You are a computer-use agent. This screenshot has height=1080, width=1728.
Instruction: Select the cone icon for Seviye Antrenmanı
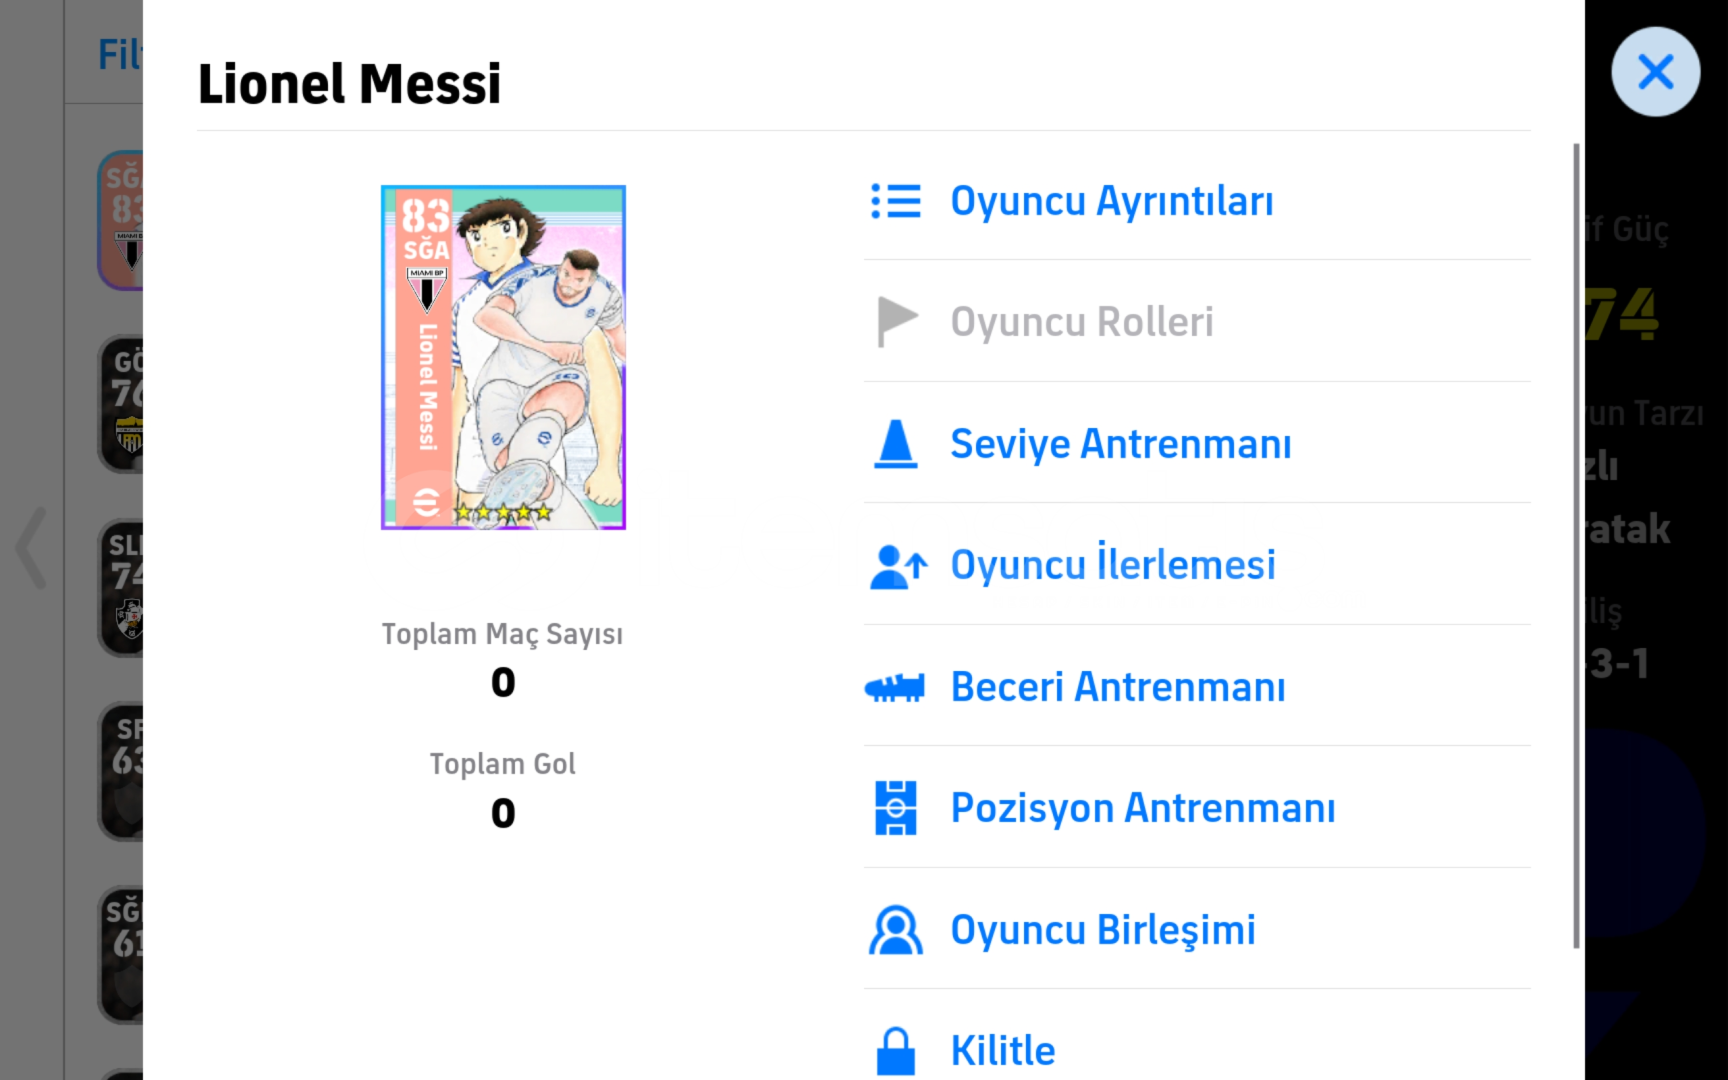pyautogui.click(x=896, y=444)
